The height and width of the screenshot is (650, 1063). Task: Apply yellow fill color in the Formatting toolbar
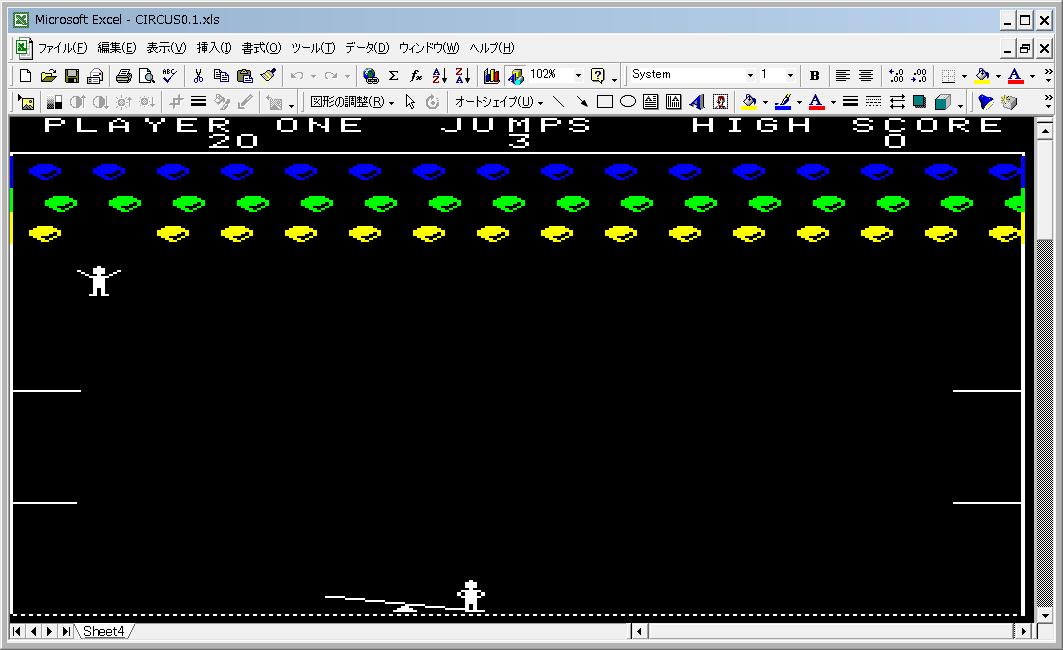[982, 76]
